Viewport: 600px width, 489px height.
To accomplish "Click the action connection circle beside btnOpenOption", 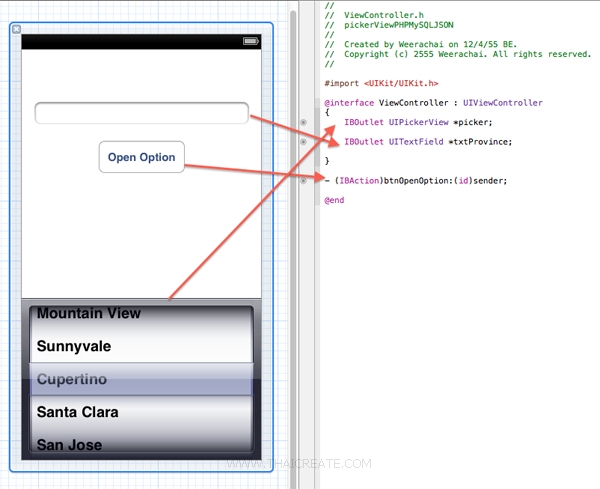I will tap(303, 181).
